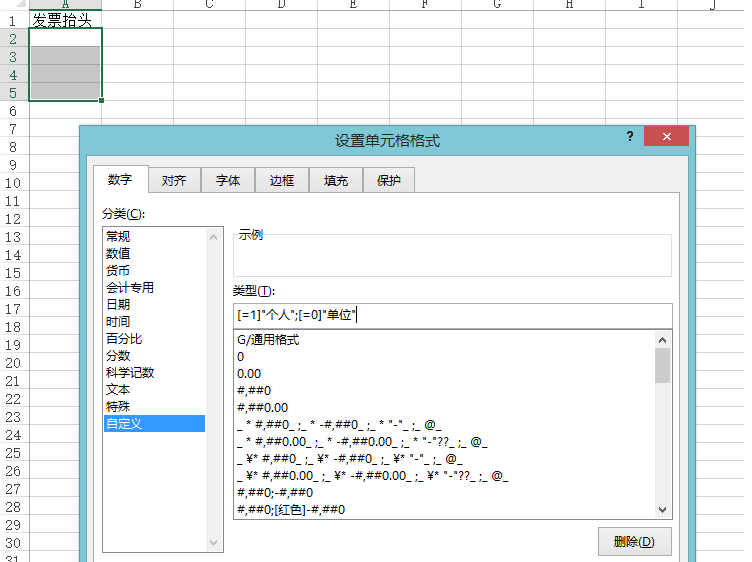752x562 pixels.
Task: Choose format 0.00 from the type list
Action: click(x=444, y=374)
